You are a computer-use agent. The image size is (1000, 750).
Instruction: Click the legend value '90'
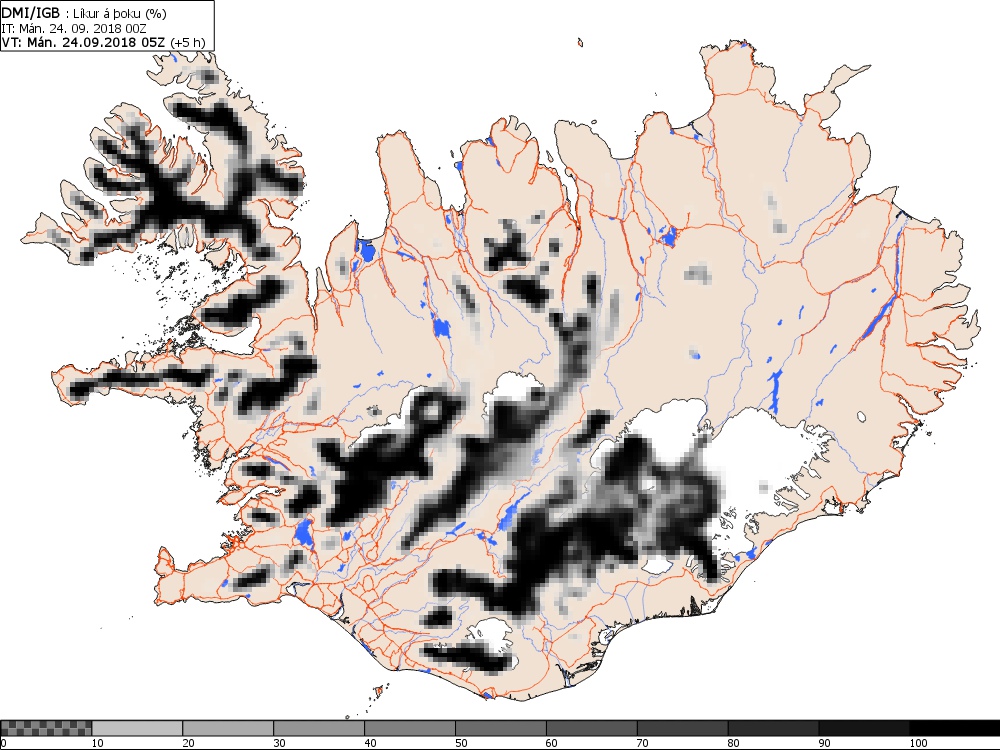coord(825,743)
